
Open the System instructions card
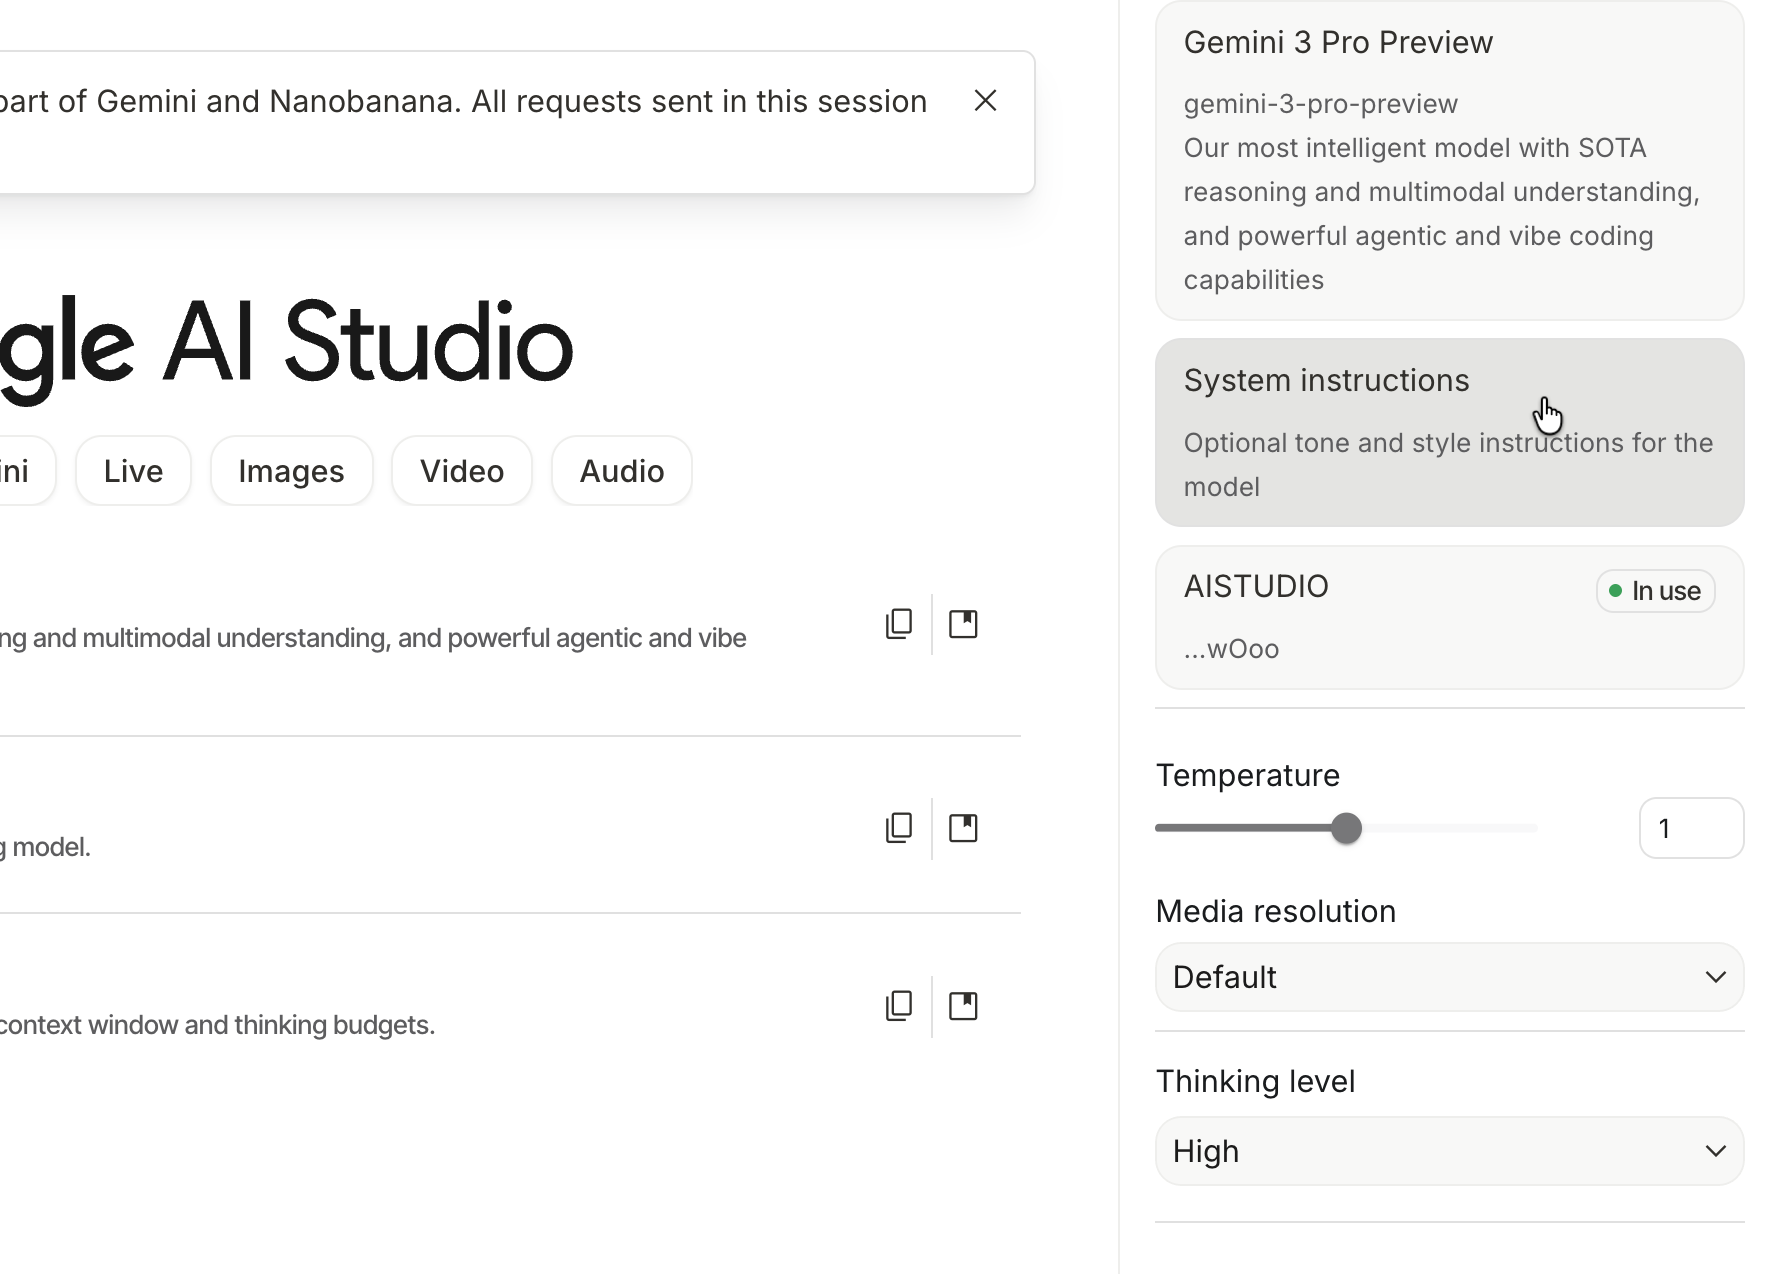(x=1450, y=432)
